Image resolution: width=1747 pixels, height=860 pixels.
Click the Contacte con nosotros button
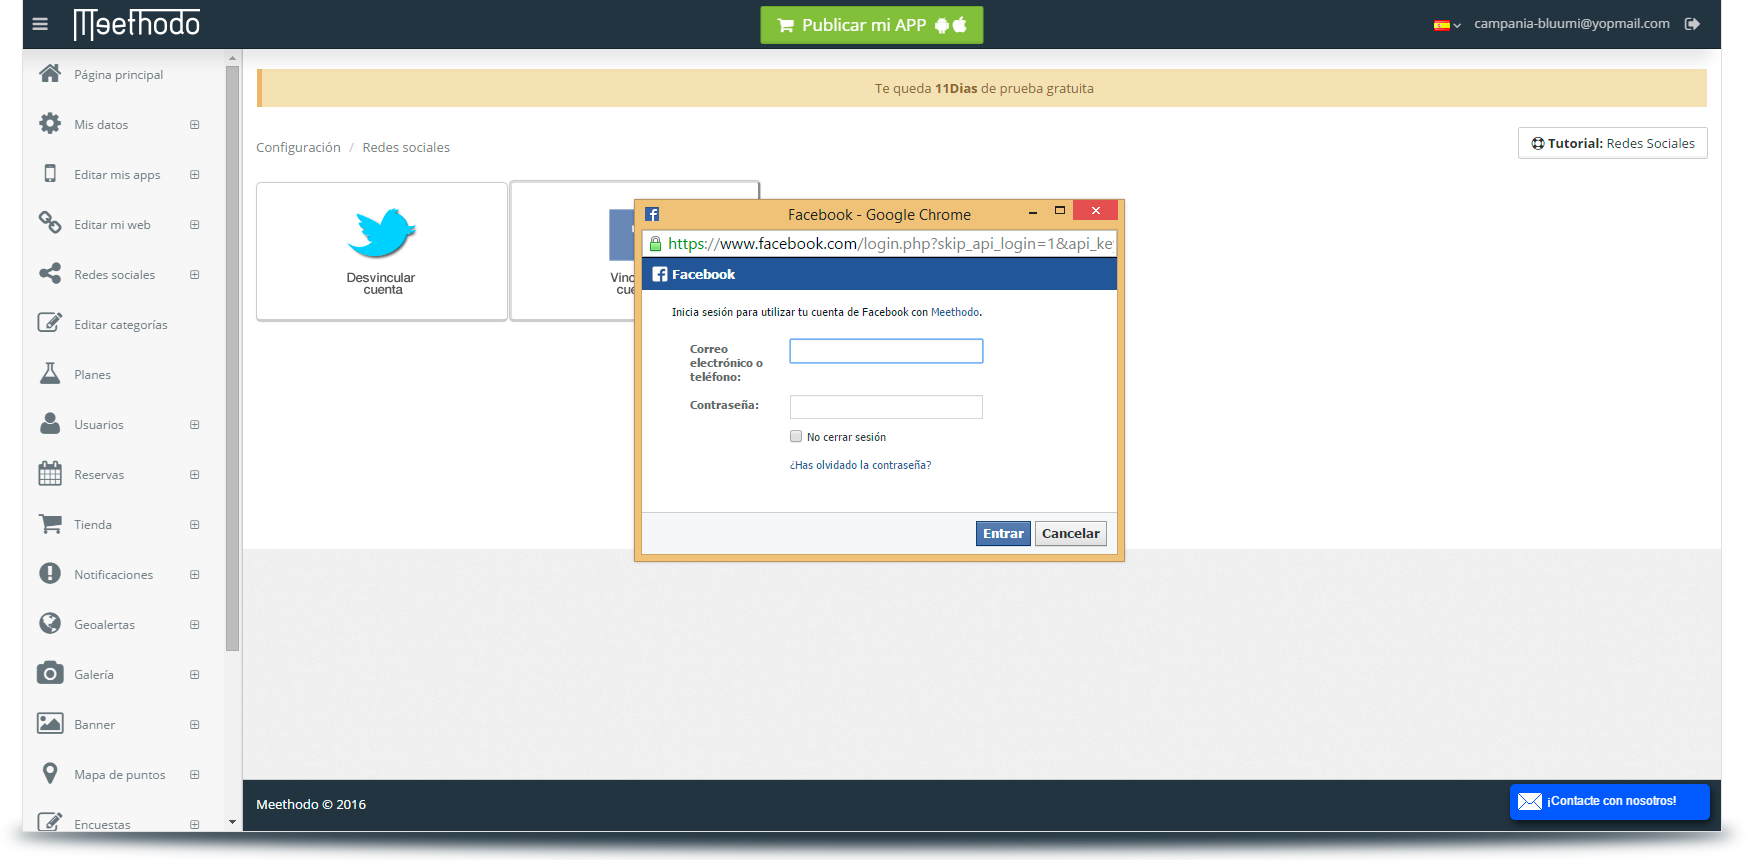click(x=1609, y=801)
